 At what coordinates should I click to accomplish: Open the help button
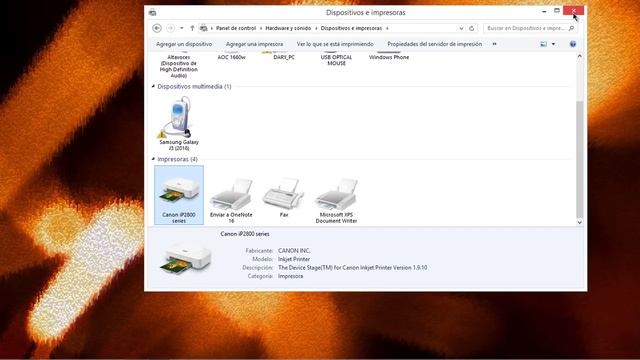tap(573, 44)
